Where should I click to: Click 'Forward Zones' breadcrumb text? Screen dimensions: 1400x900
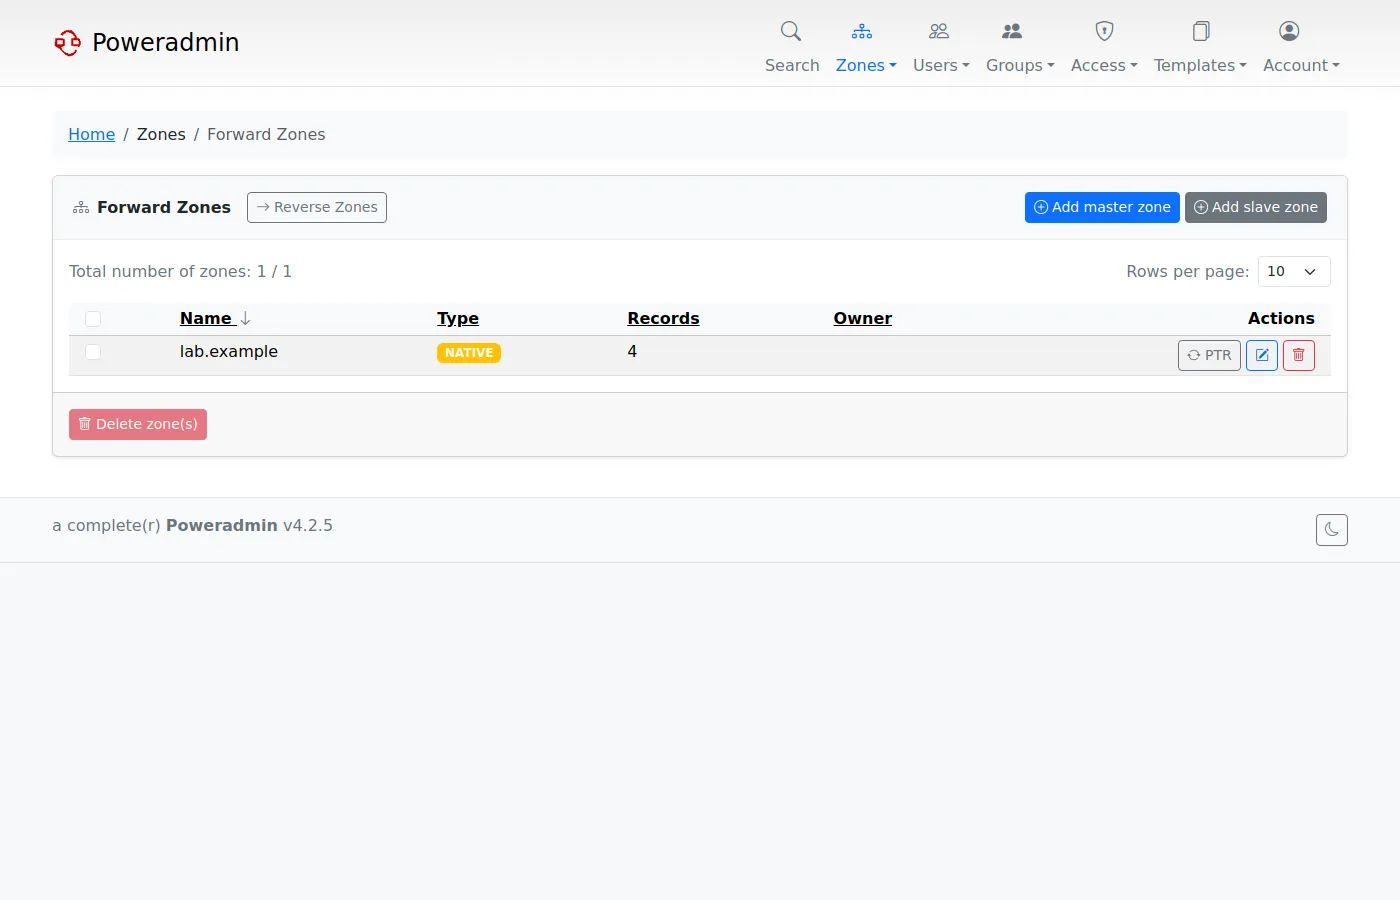coord(266,134)
